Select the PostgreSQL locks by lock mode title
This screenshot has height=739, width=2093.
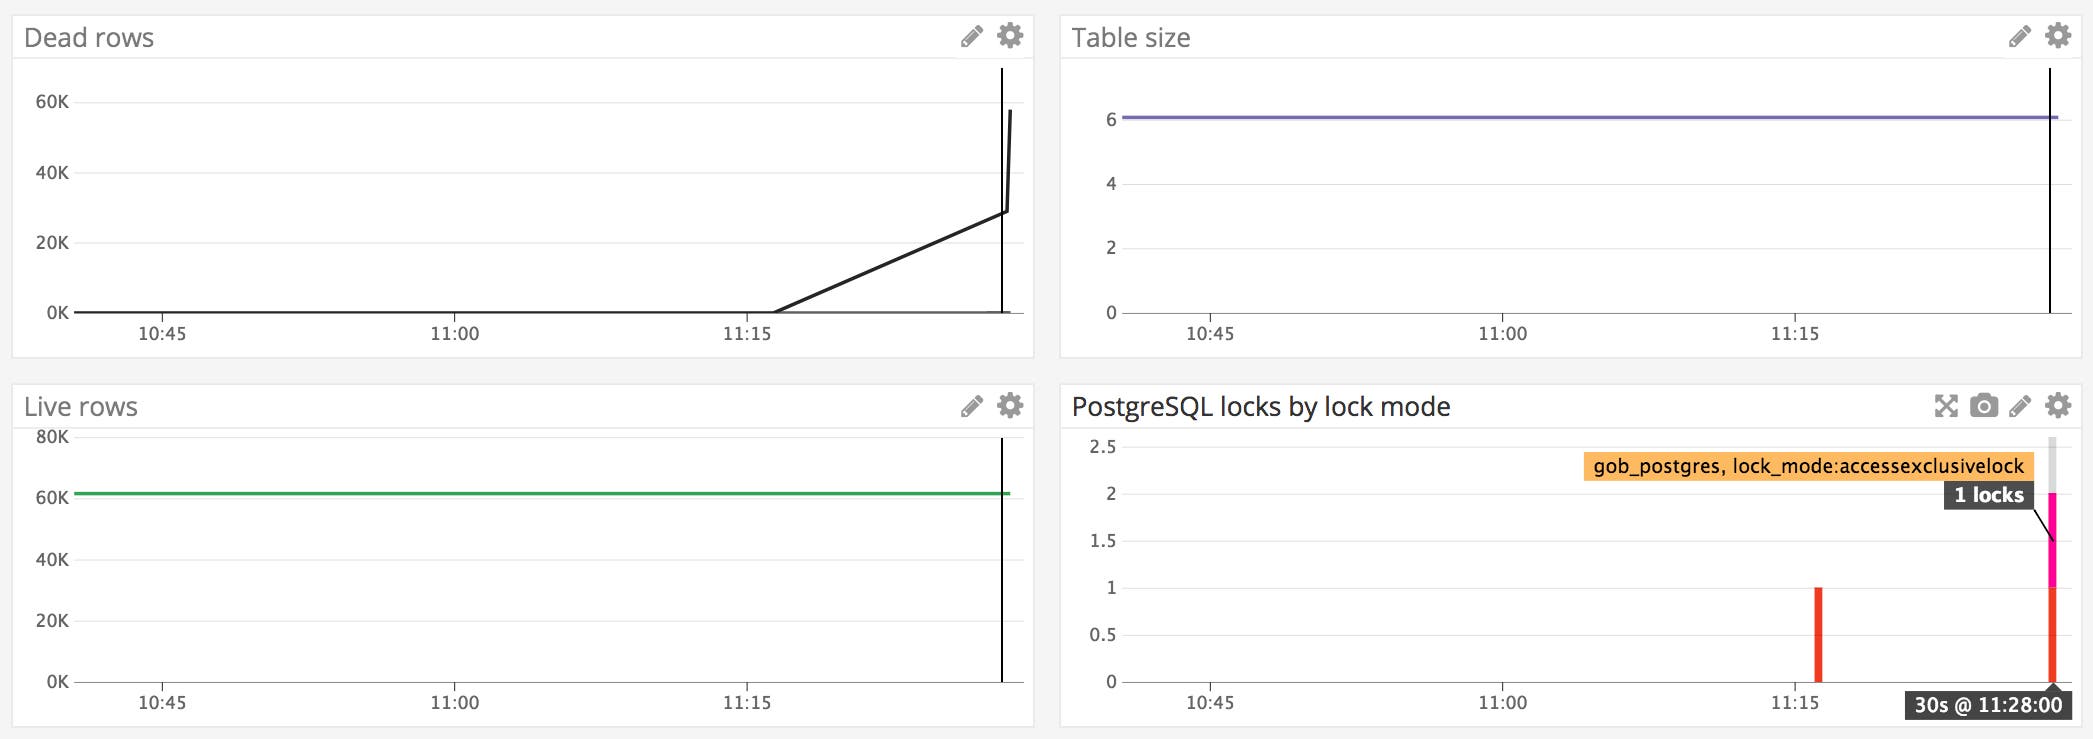1262,406
